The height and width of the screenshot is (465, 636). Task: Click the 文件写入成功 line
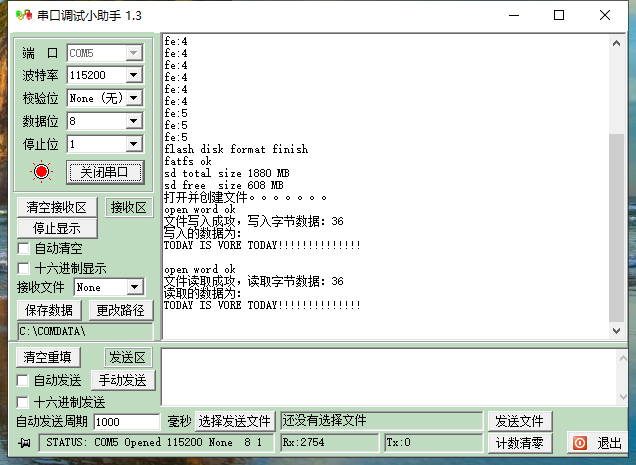(254, 221)
